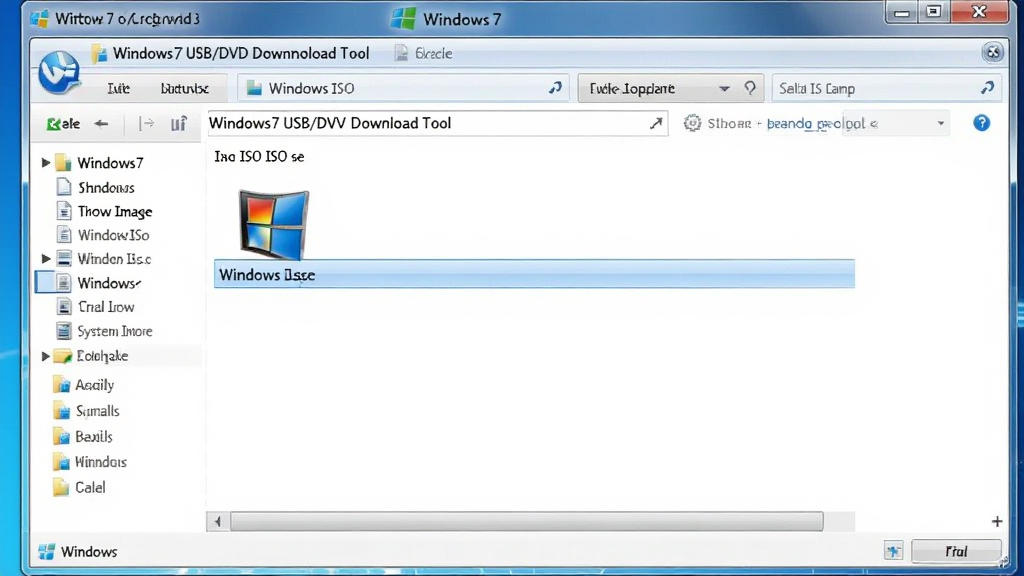Click the Windows7 USB/DVV Download Tool address field
1024x576 pixels.
(438, 123)
